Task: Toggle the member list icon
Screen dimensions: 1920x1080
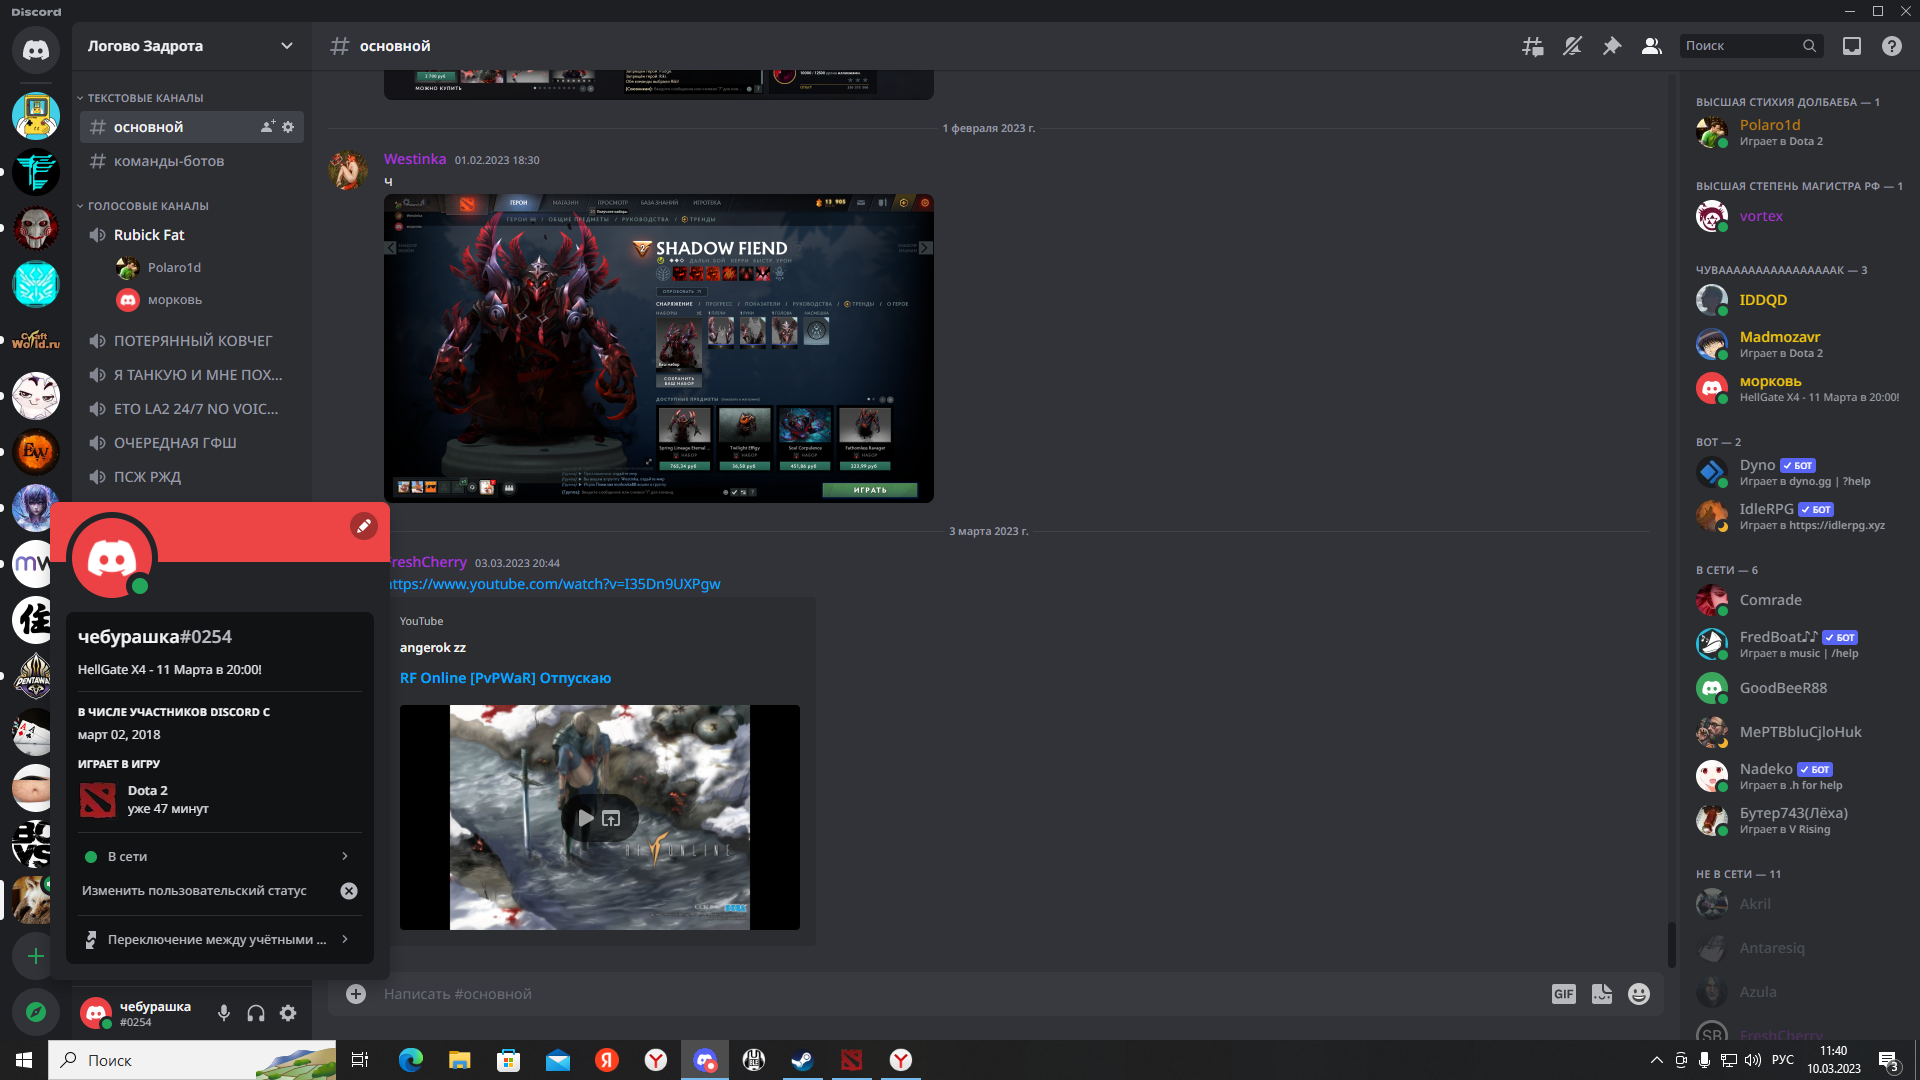Action: pyautogui.click(x=1652, y=46)
